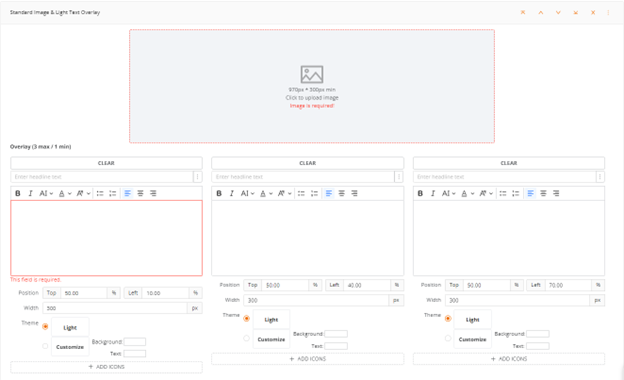The width and height of the screenshot is (624, 380).
Task: Center text in third overlay editor
Action: [x=543, y=193]
